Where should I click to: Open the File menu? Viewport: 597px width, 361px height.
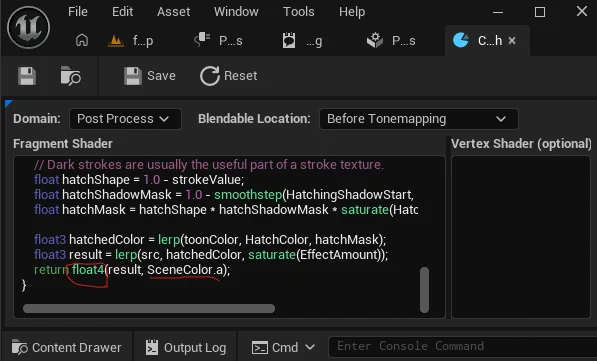pos(78,12)
